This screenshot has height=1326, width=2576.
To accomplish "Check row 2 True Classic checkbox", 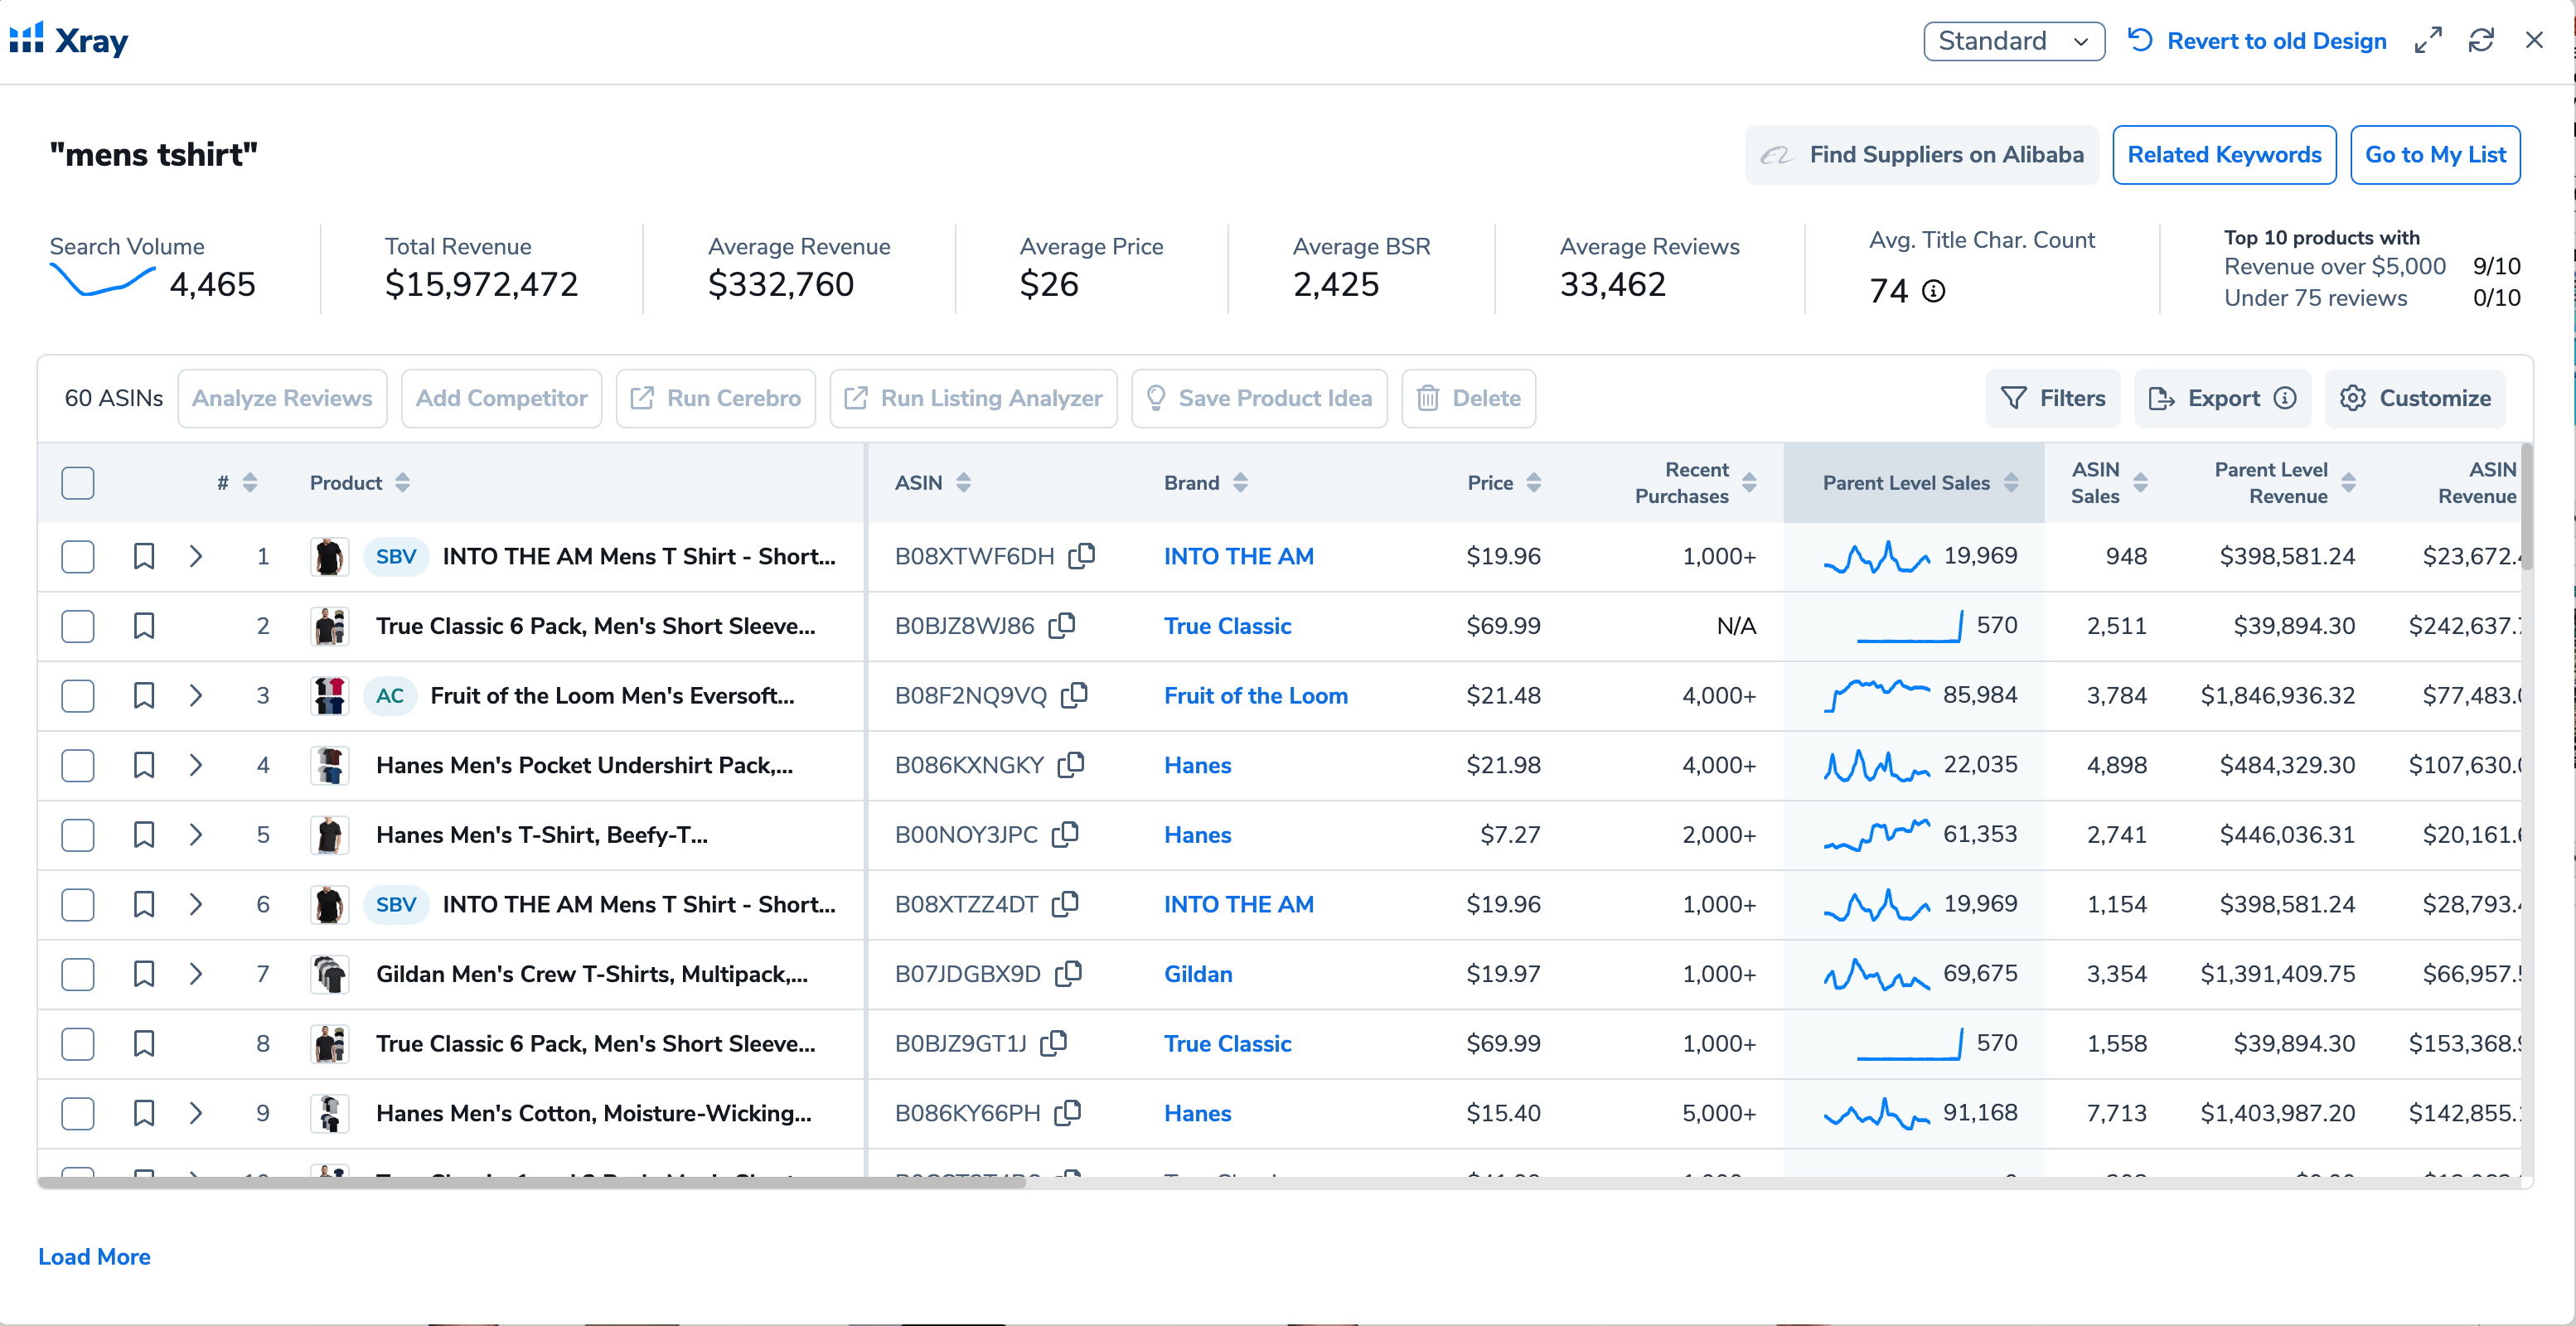I will [x=78, y=626].
